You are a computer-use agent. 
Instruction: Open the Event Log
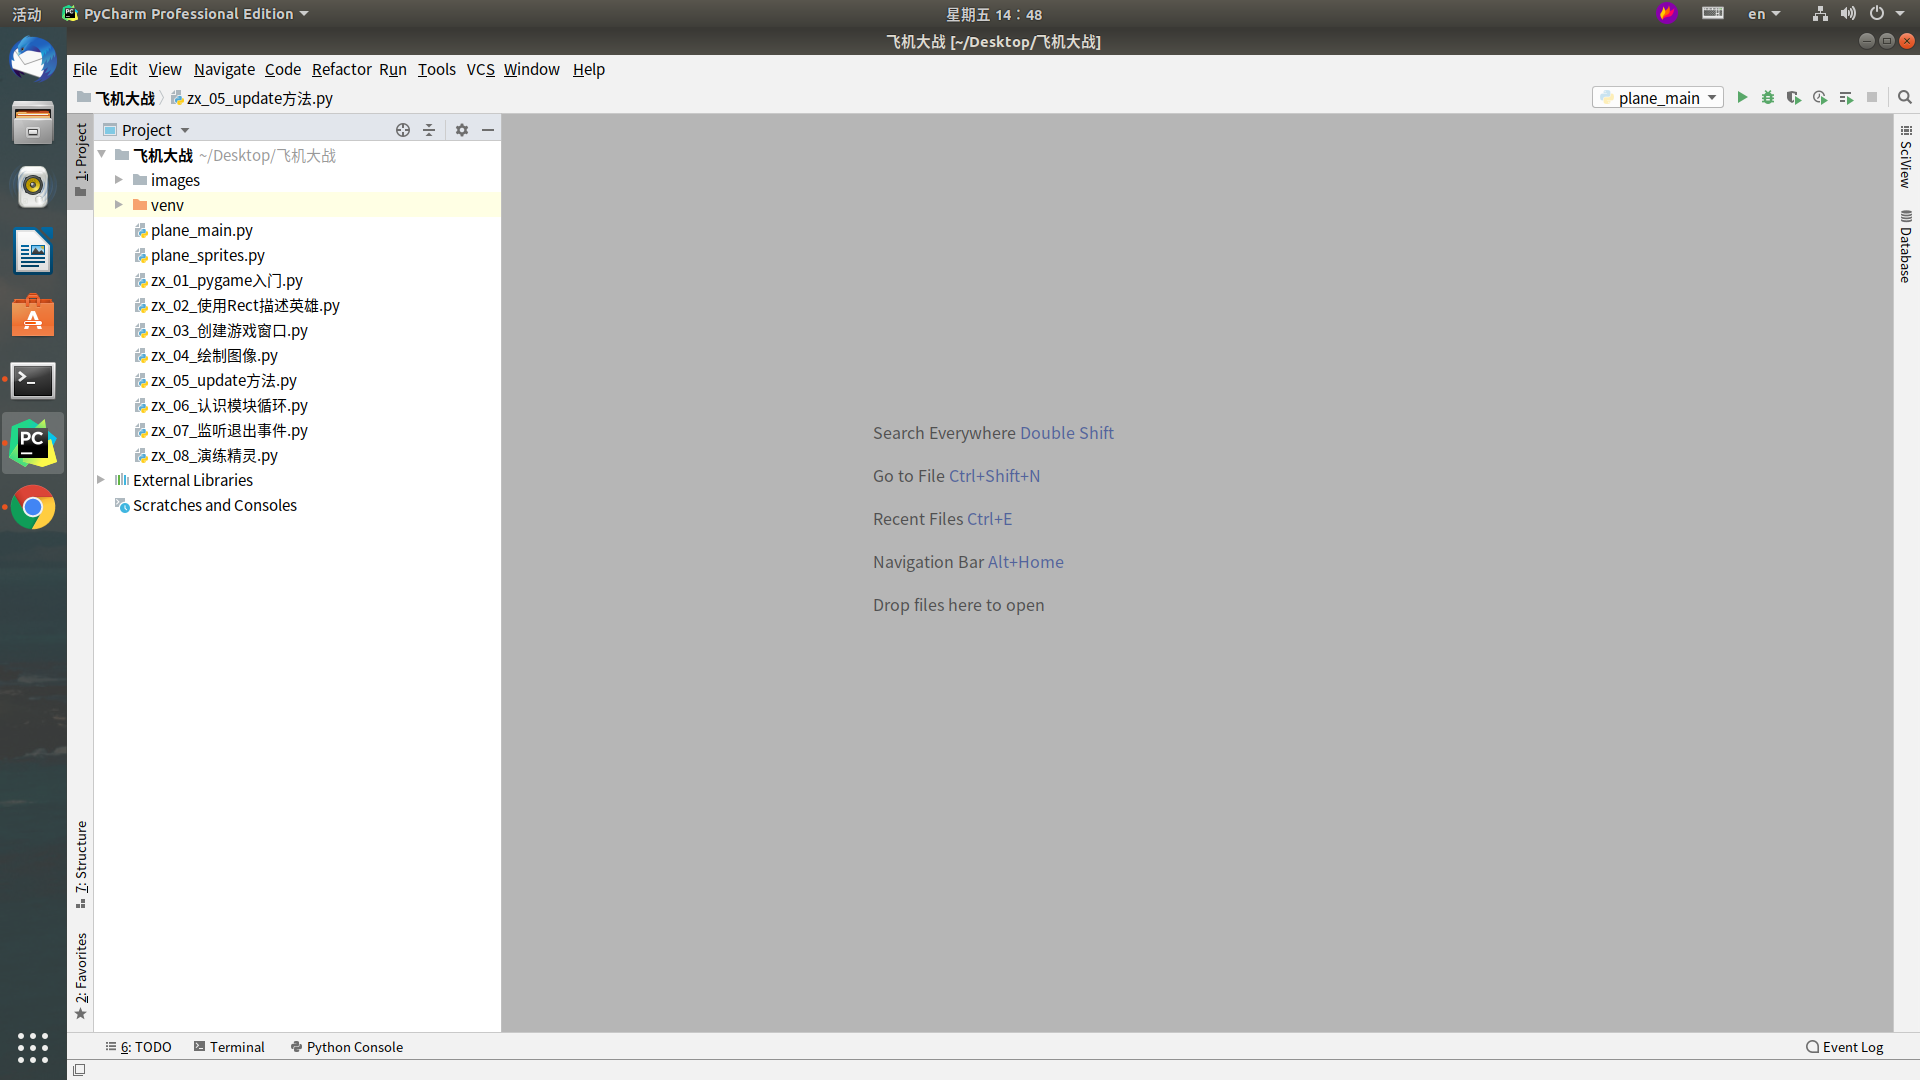coord(1844,1047)
